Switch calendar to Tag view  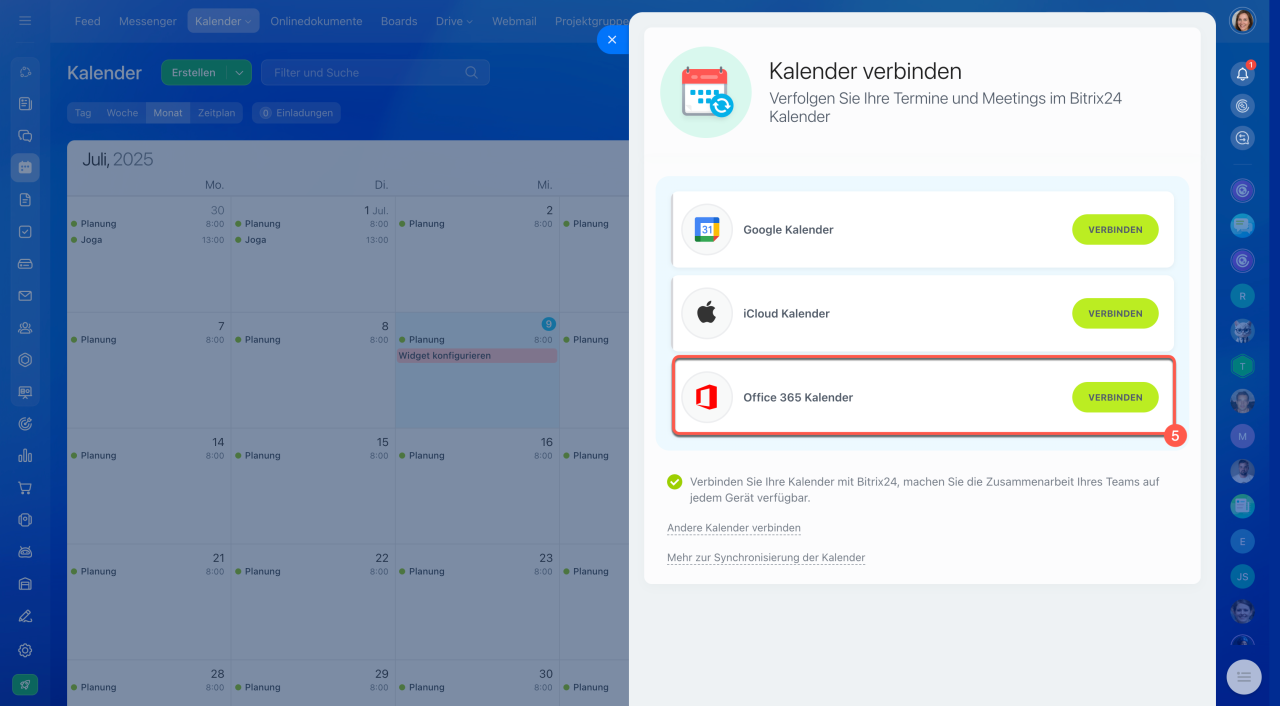tap(83, 113)
